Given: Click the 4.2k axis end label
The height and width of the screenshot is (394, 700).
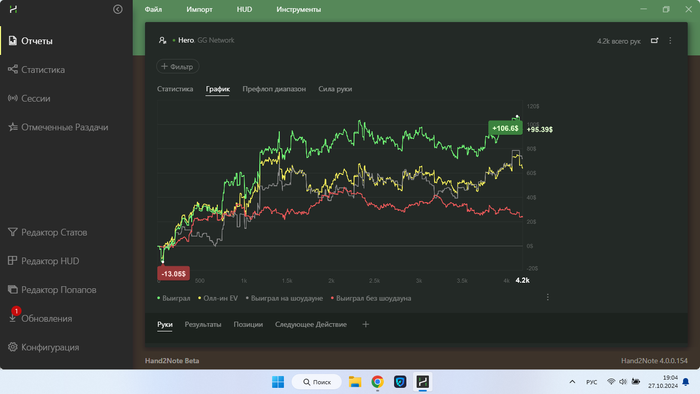Looking at the screenshot, I should [x=522, y=280].
